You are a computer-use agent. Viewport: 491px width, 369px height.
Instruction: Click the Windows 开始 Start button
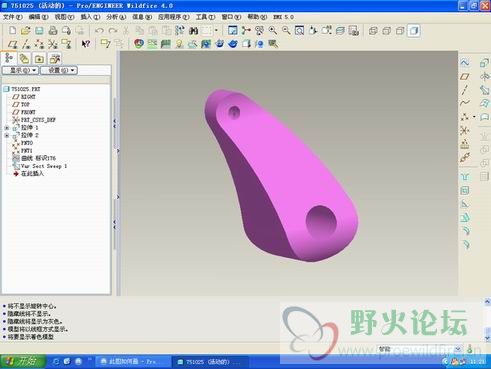23,361
